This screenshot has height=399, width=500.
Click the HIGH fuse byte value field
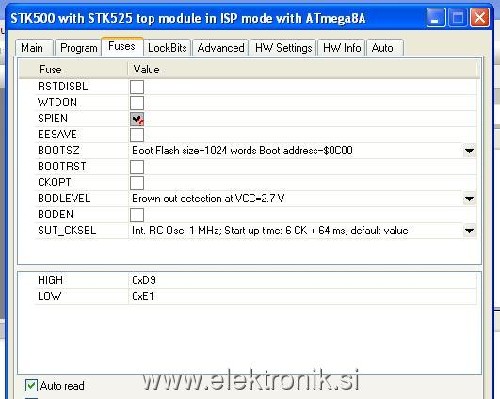(302, 280)
